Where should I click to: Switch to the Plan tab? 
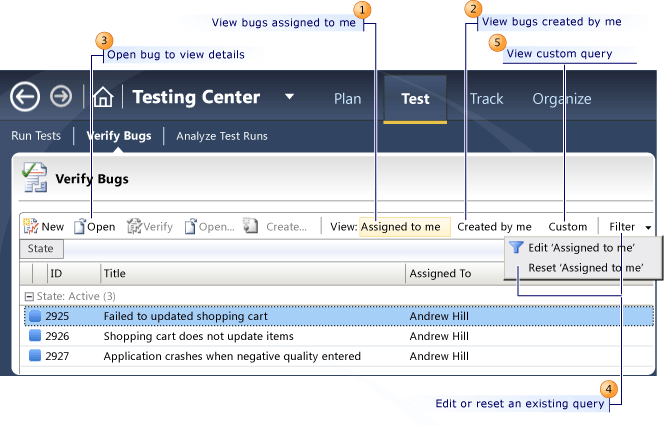pyautogui.click(x=347, y=99)
